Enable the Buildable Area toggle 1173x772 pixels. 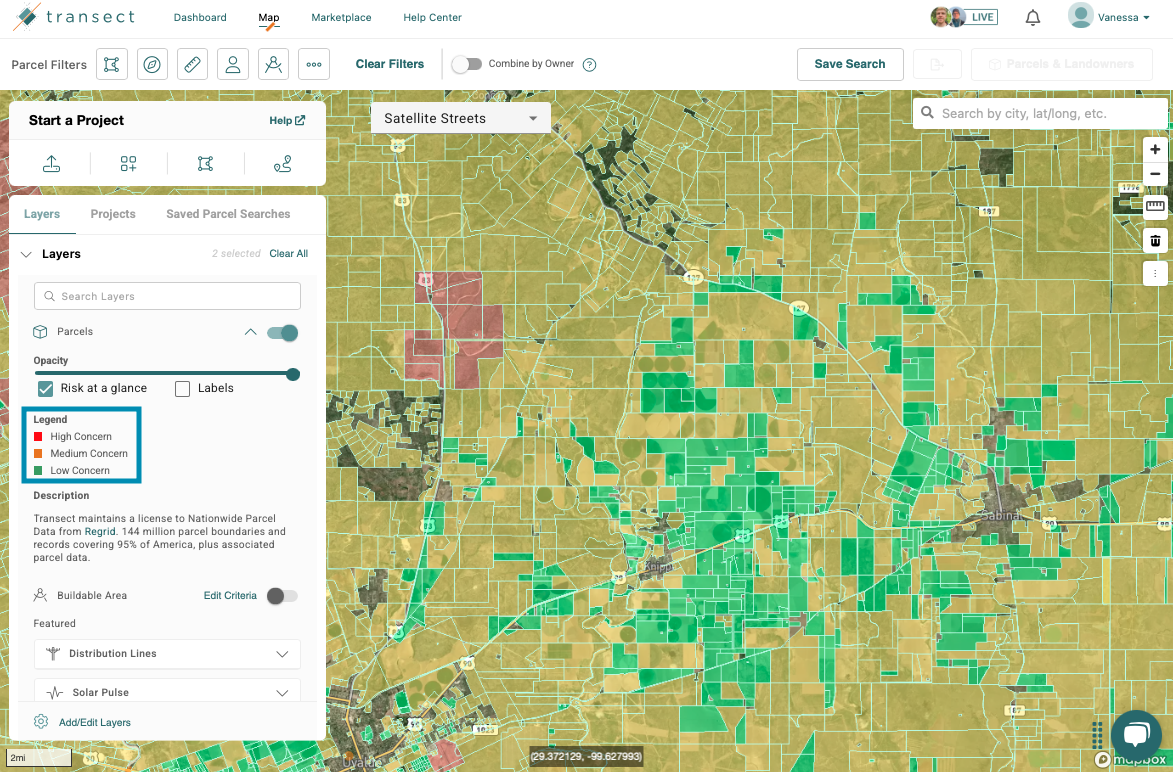pyautogui.click(x=282, y=596)
